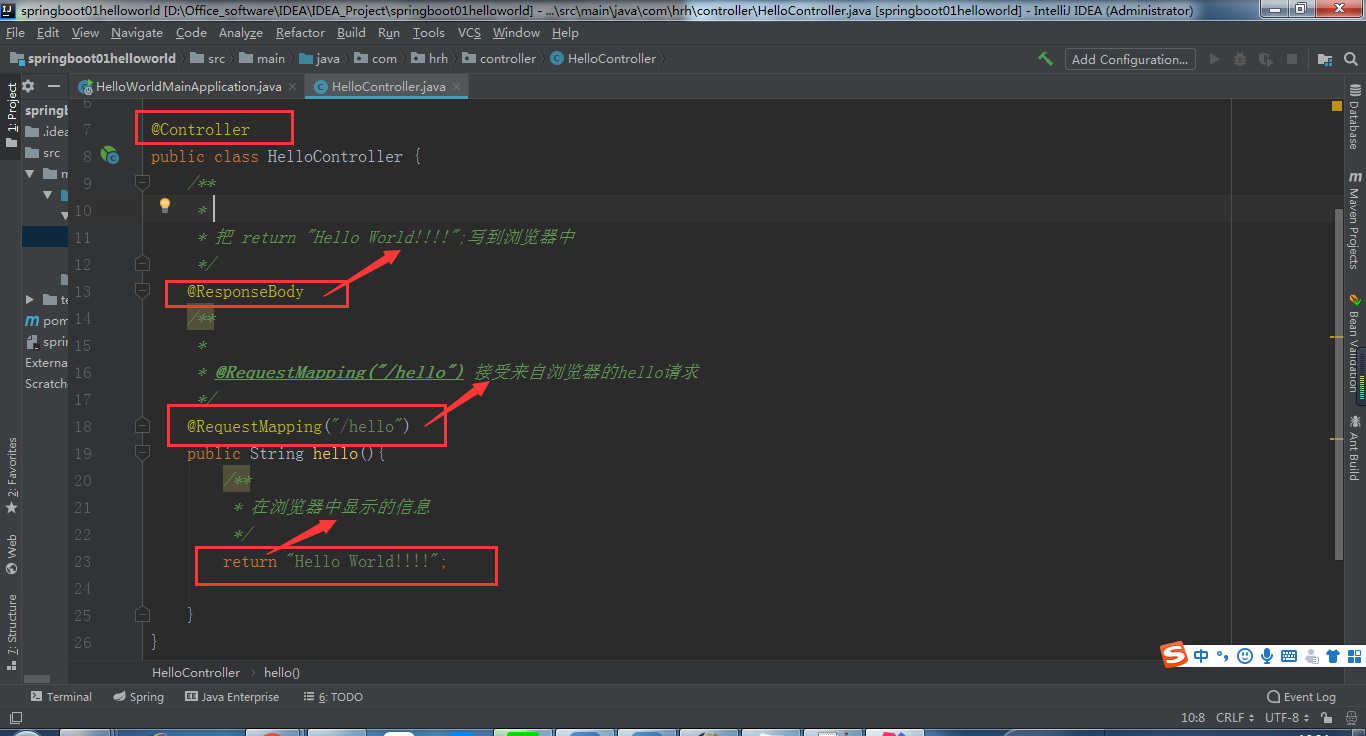Click the green Build Project hammer icon
This screenshot has width=1366, height=736.
pyautogui.click(x=1045, y=59)
